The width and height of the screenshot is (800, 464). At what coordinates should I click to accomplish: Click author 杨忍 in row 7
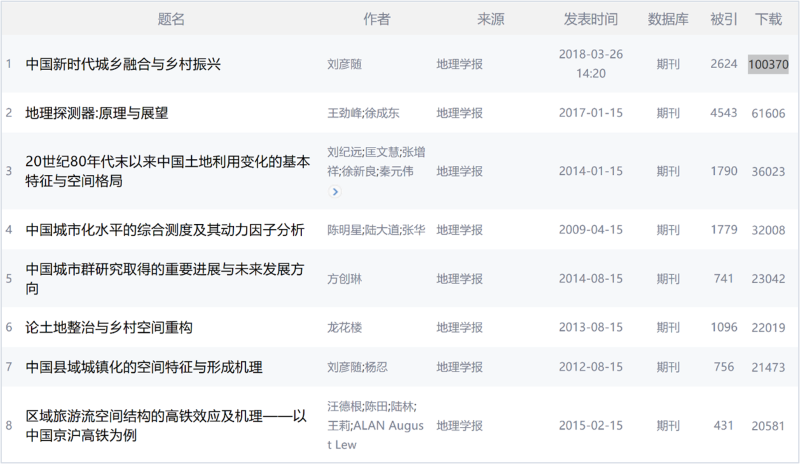tap(382, 367)
